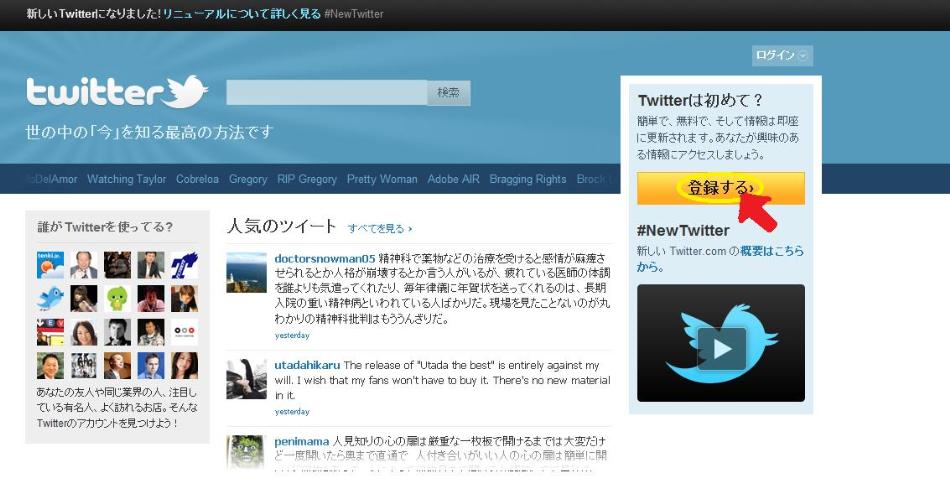Open the Bragging Rights trend
This screenshot has width=950, height=483.
528,179
